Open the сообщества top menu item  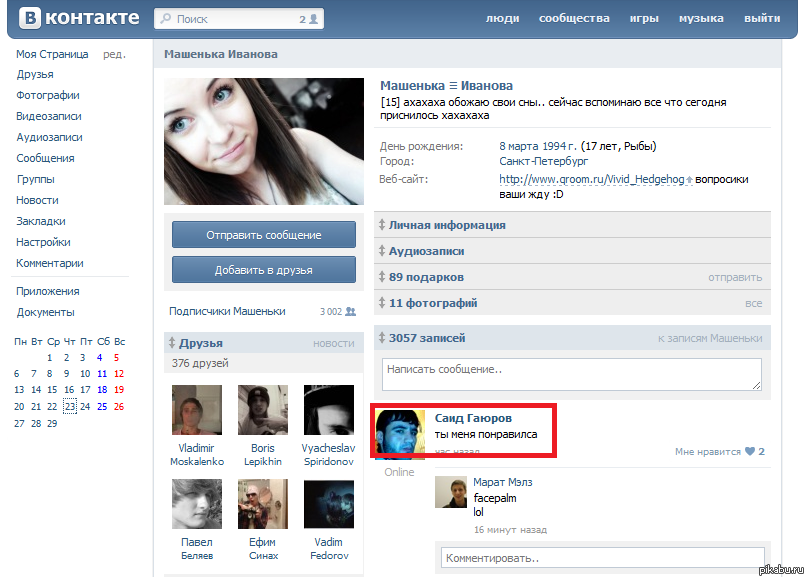coord(573,19)
